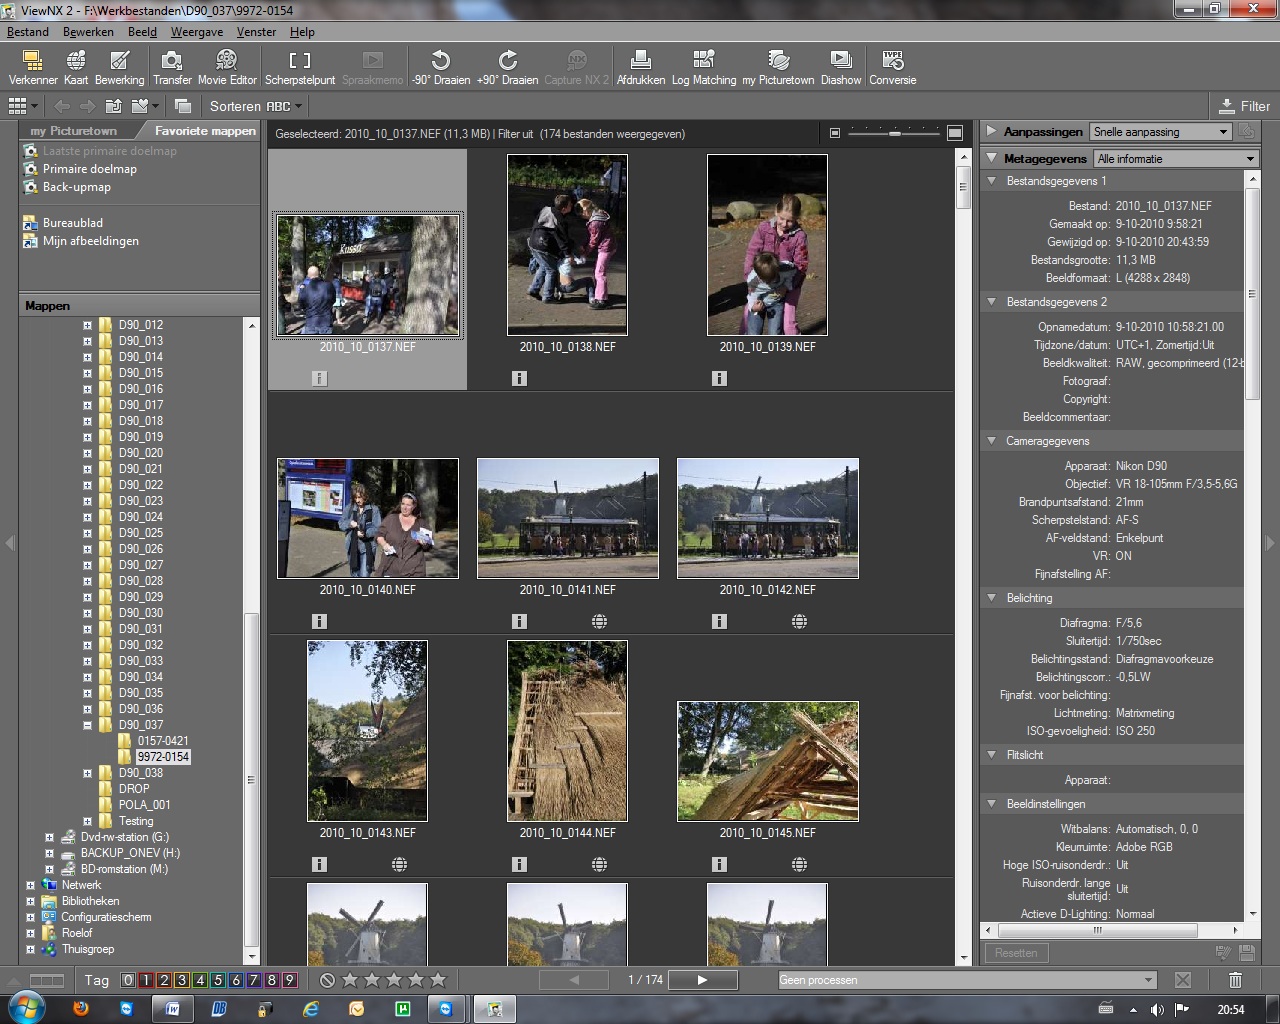Start the Diashow slideshow

click(x=840, y=67)
